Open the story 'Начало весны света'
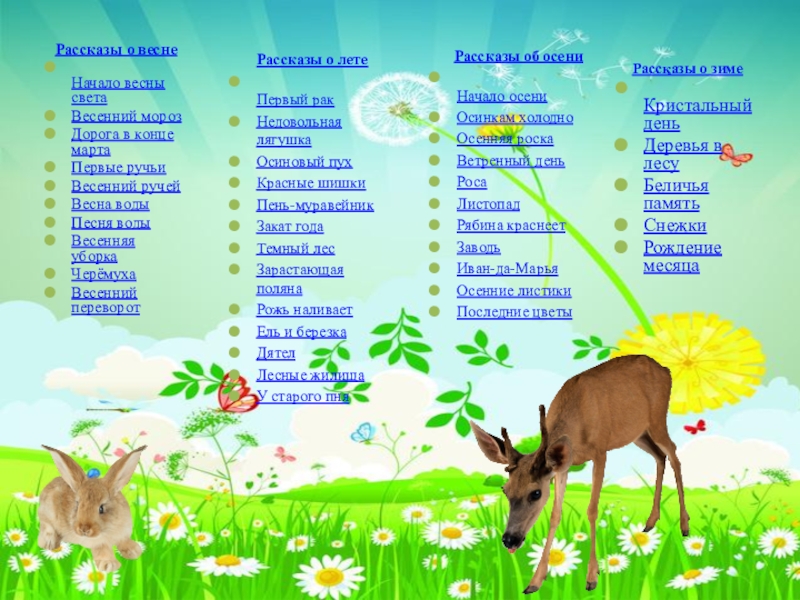 (118, 90)
